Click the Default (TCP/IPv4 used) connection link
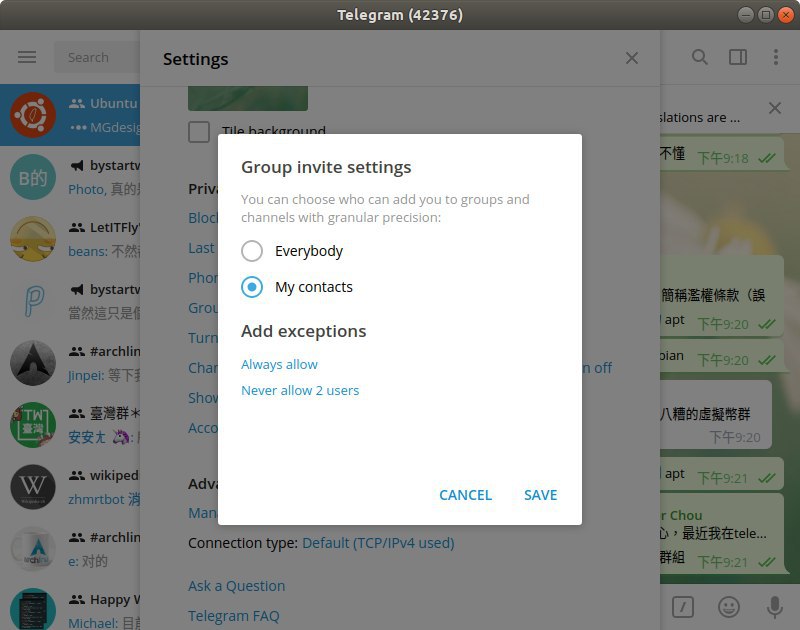The image size is (800, 630). (x=378, y=543)
